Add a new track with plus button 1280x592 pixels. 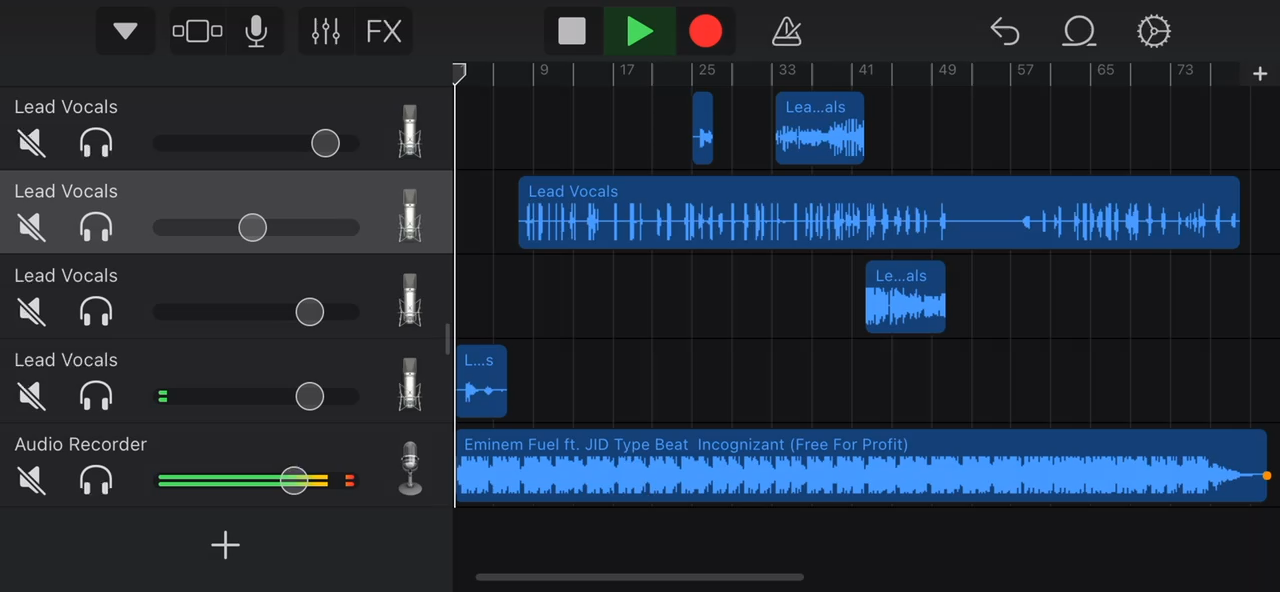pos(226,545)
